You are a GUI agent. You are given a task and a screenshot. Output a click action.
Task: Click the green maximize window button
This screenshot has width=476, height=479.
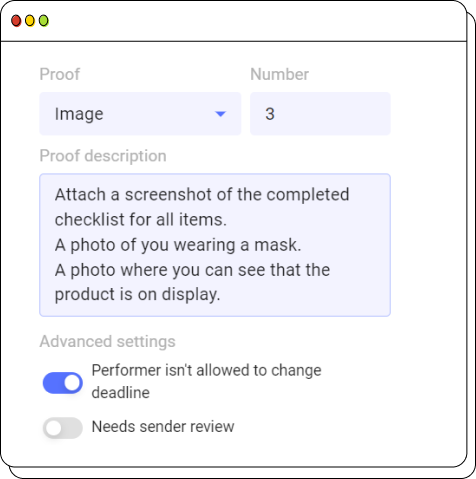pyautogui.click(x=44, y=21)
